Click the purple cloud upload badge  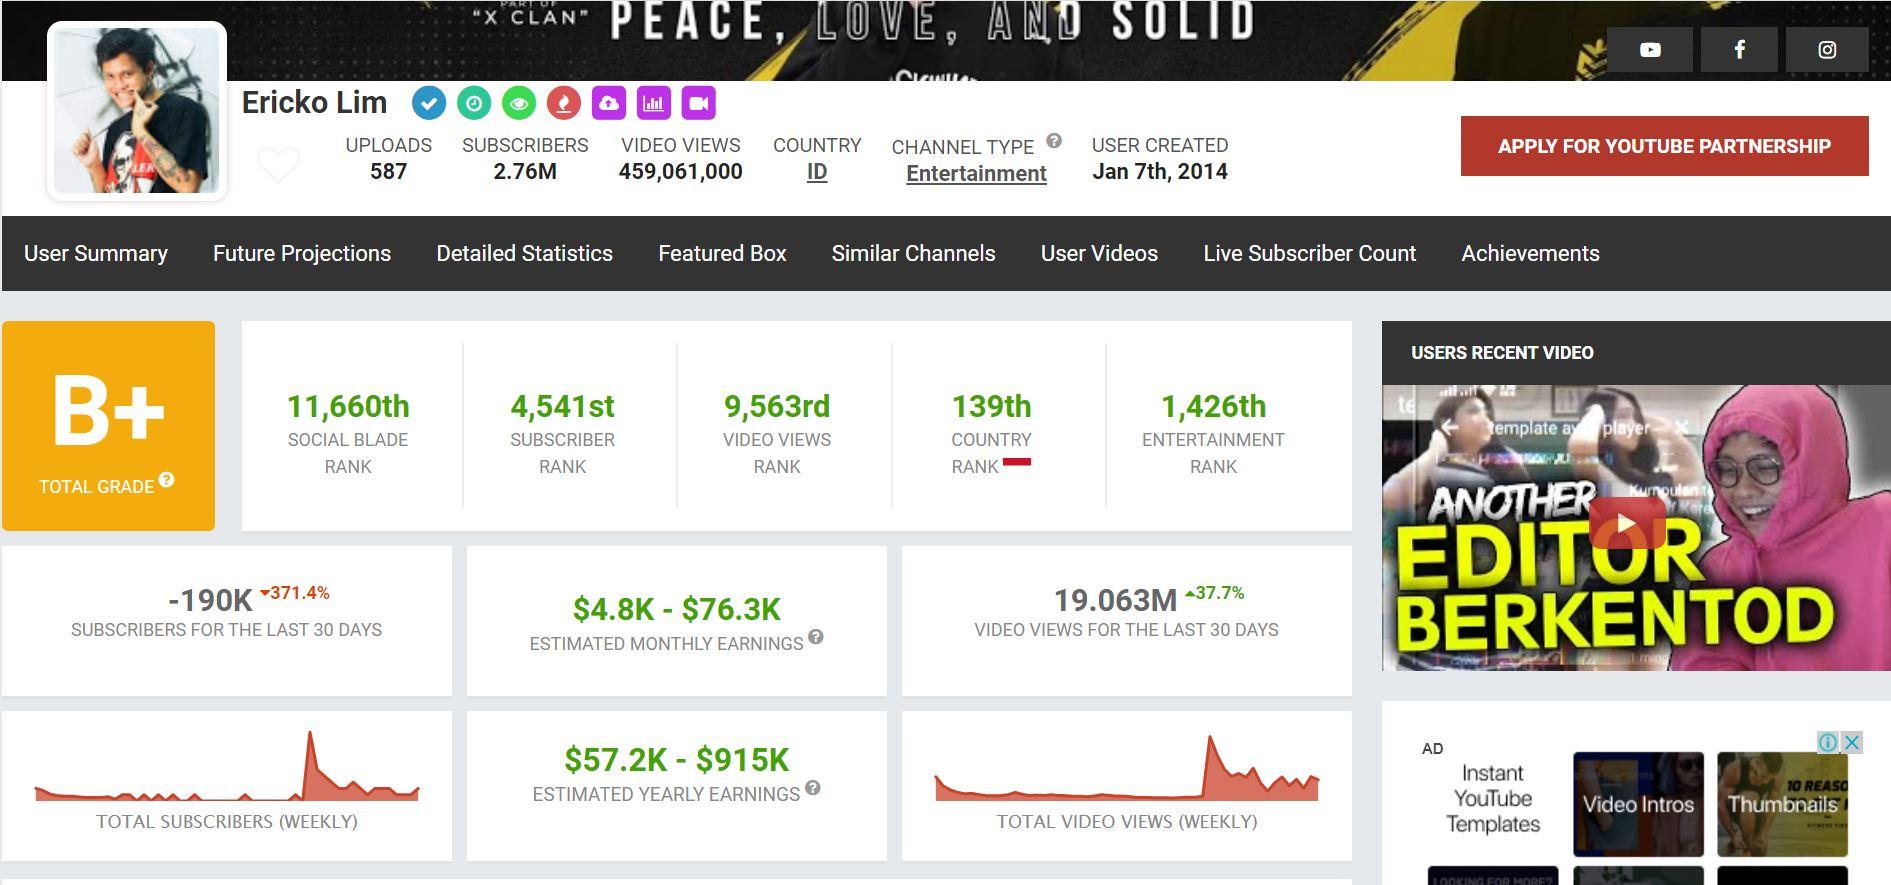[609, 103]
